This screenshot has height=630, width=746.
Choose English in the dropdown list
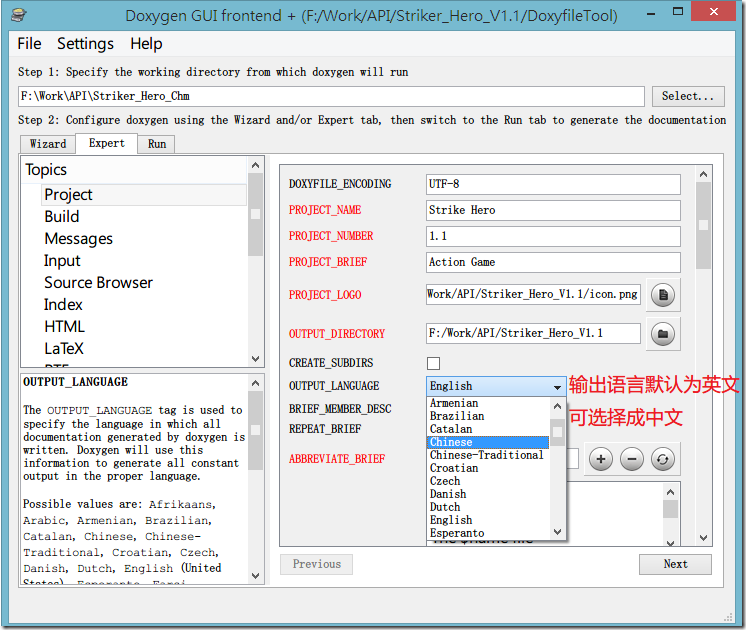click(x=488, y=520)
